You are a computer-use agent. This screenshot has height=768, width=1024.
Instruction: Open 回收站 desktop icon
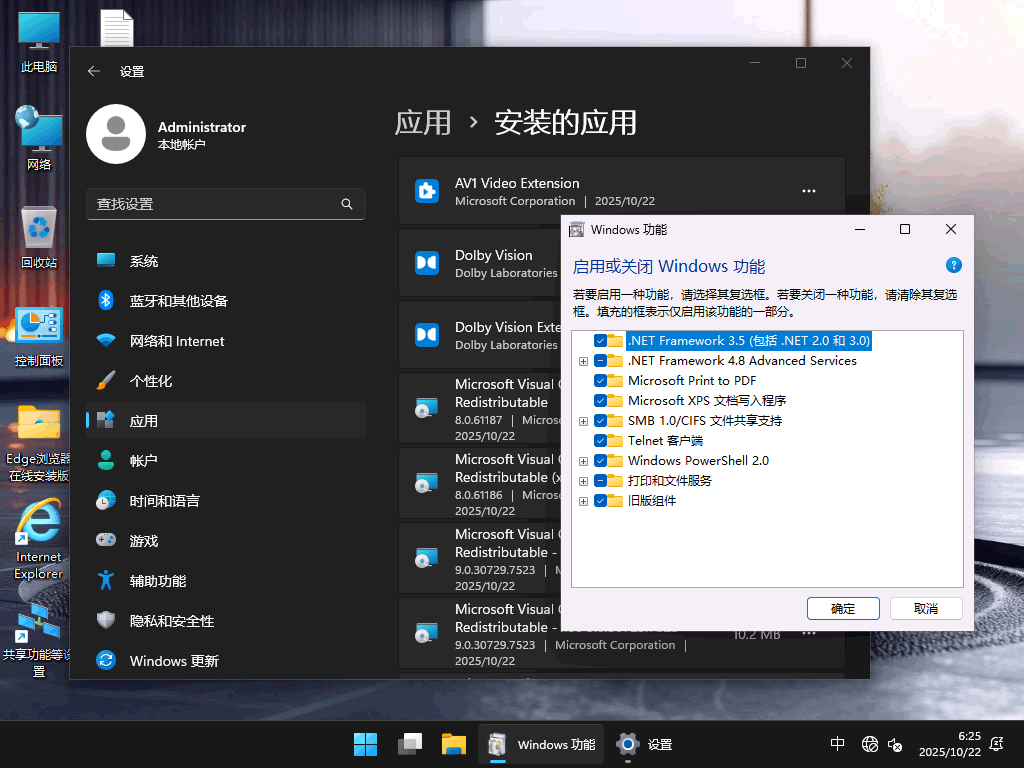(x=39, y=237)
